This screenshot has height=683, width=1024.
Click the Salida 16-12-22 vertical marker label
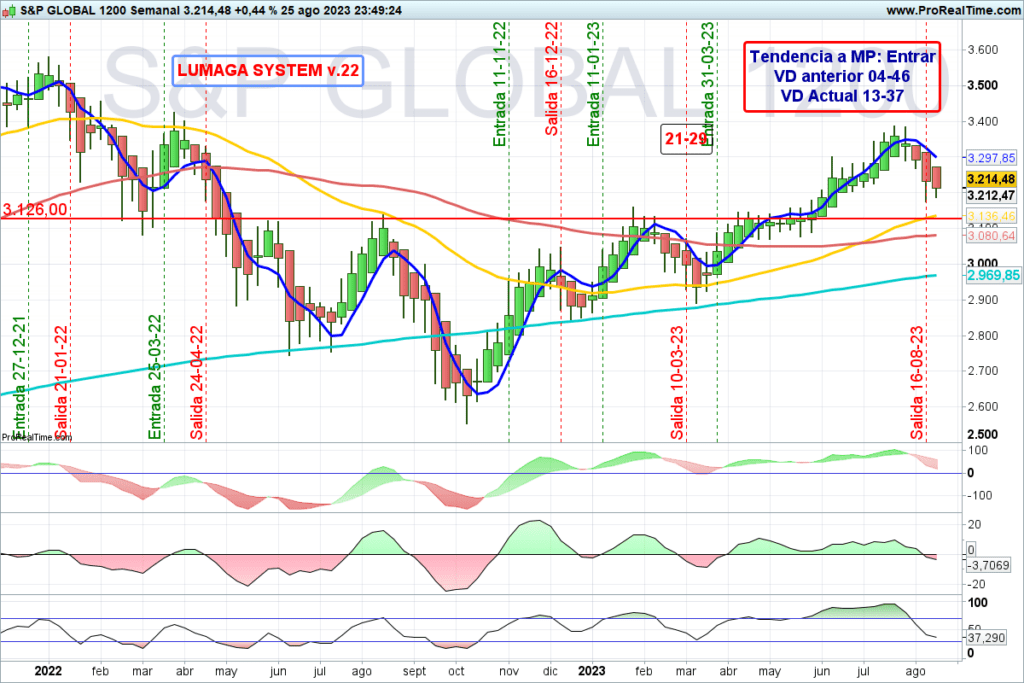pyautogui.click(x=552, y=78)
